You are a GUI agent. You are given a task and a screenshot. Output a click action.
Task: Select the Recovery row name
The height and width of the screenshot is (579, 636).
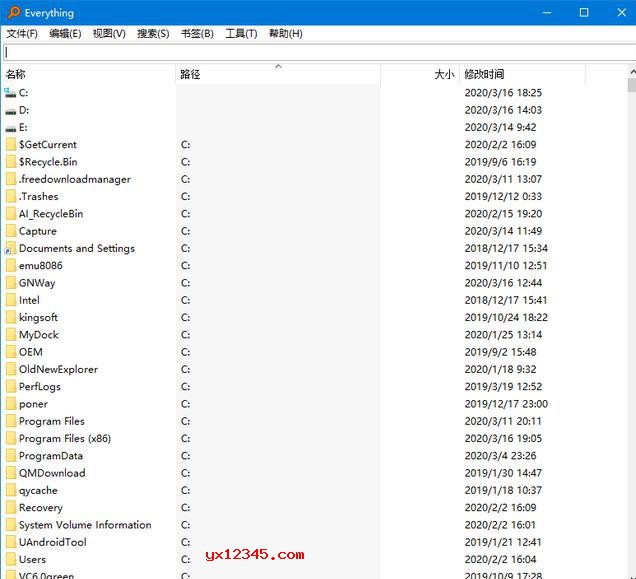pos(41,508)
